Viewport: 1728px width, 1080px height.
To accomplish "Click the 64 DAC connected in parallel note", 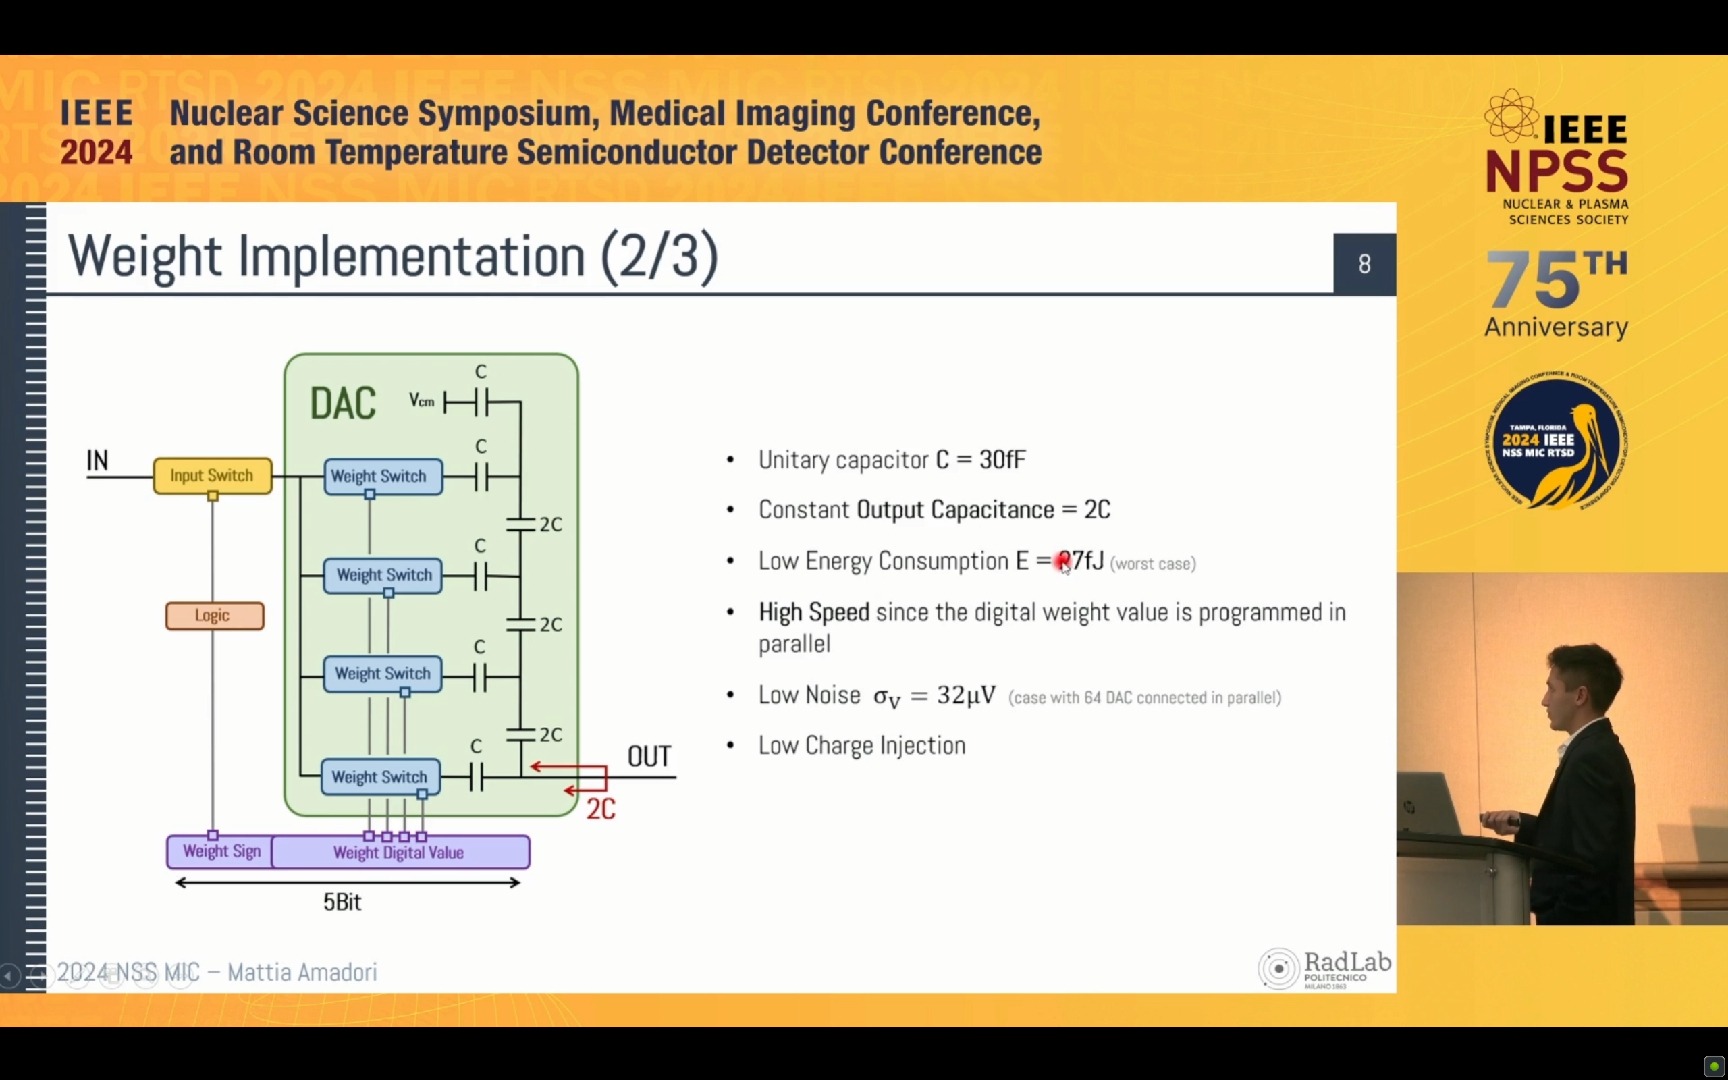I will click(1145, 698).
